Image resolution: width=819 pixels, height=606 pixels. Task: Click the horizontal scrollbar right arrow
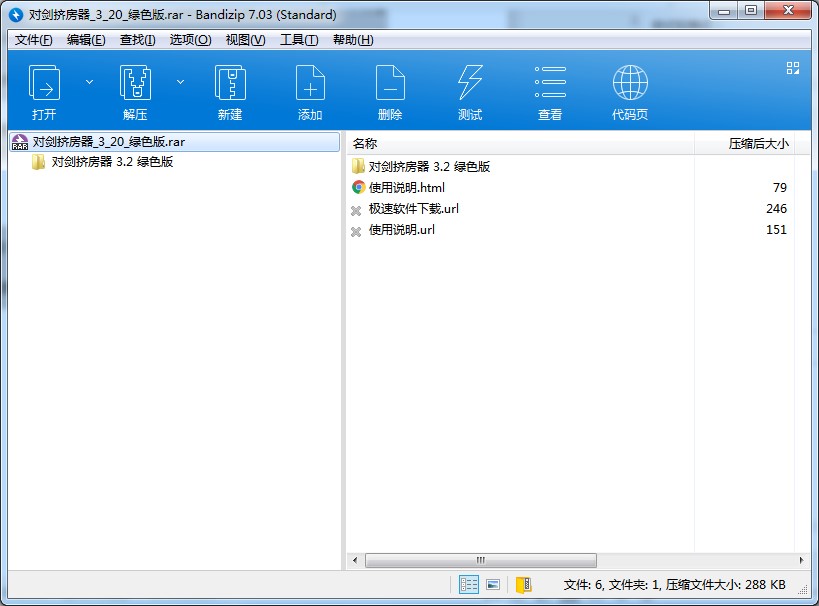pyautogui.click(x=801, y=561)
